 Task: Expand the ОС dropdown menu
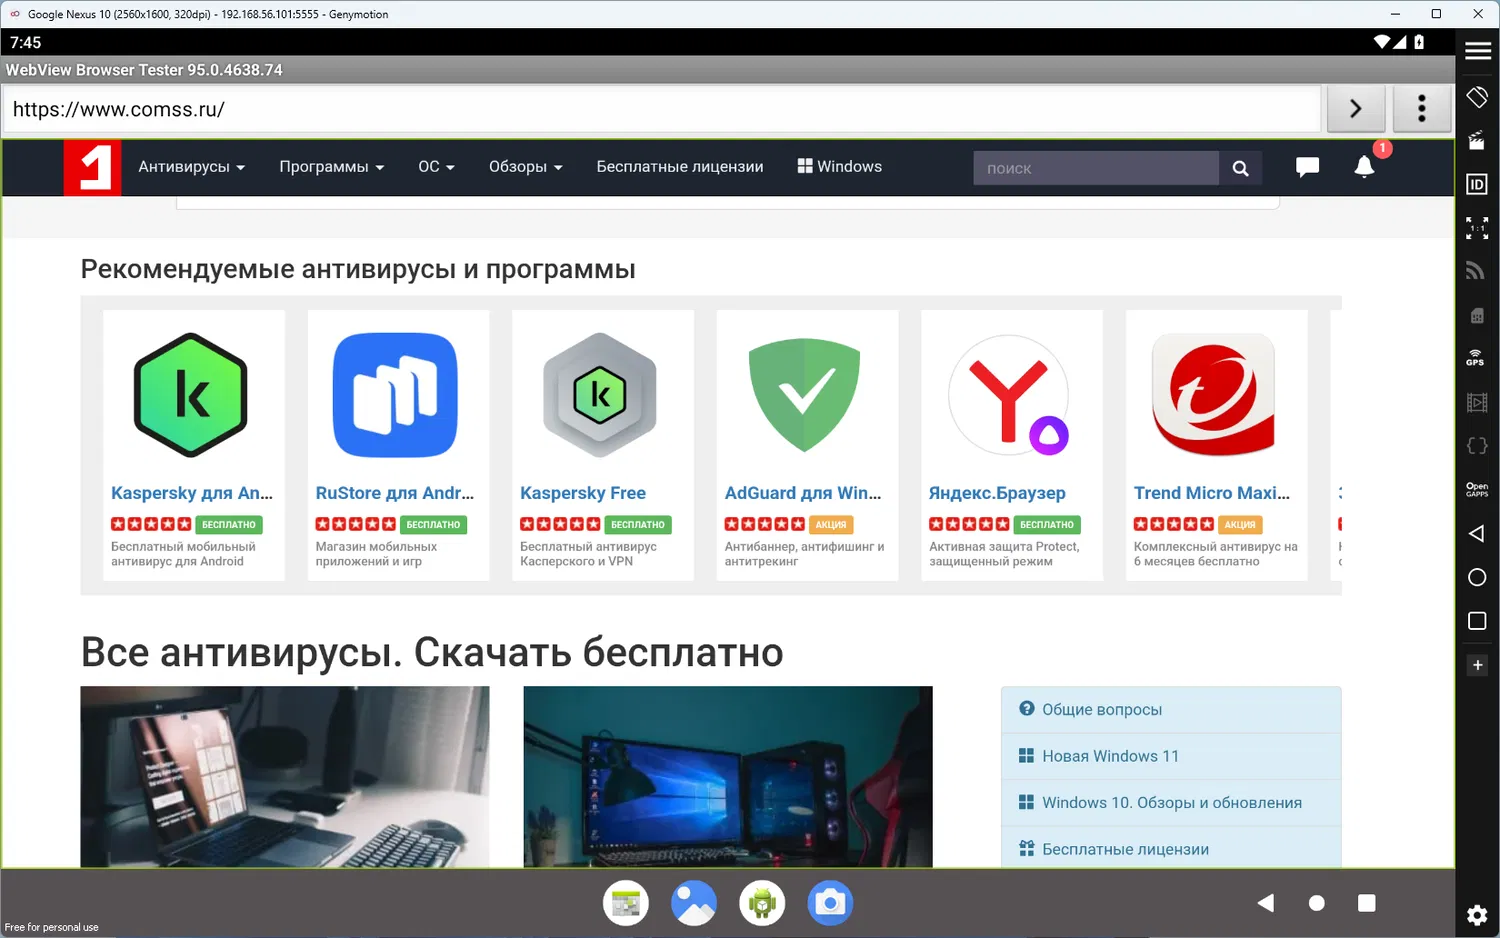click(436, 167)
